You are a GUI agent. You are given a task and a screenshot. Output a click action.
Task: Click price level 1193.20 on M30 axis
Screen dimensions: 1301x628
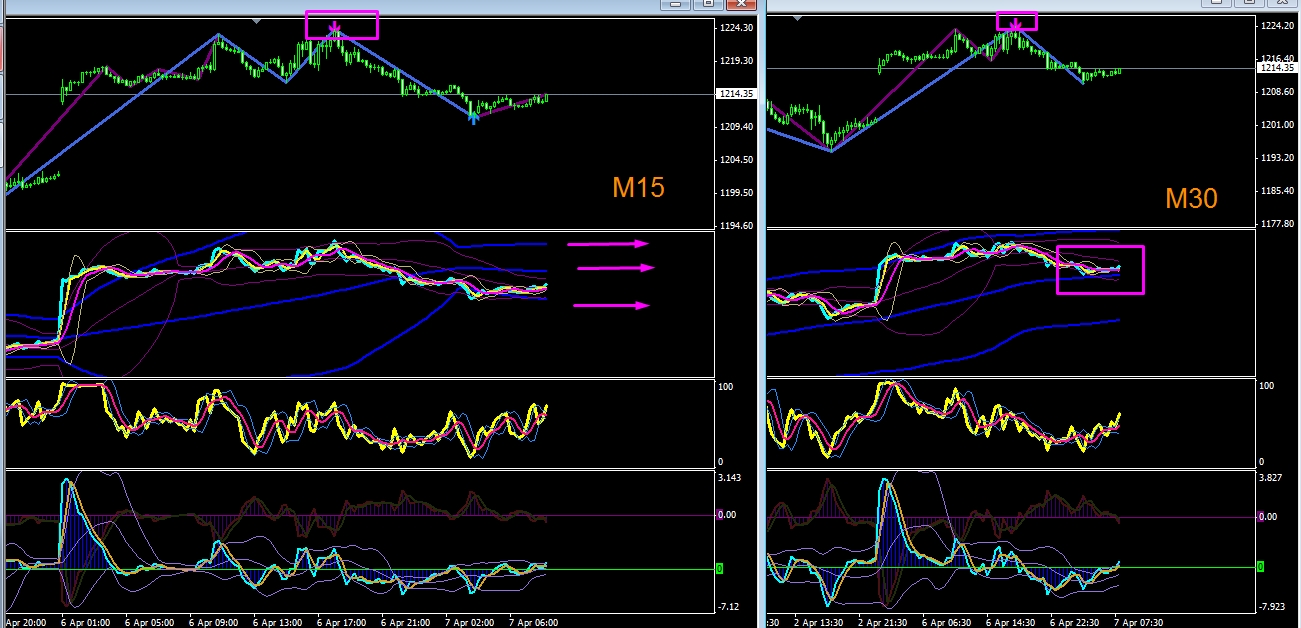1278,158
